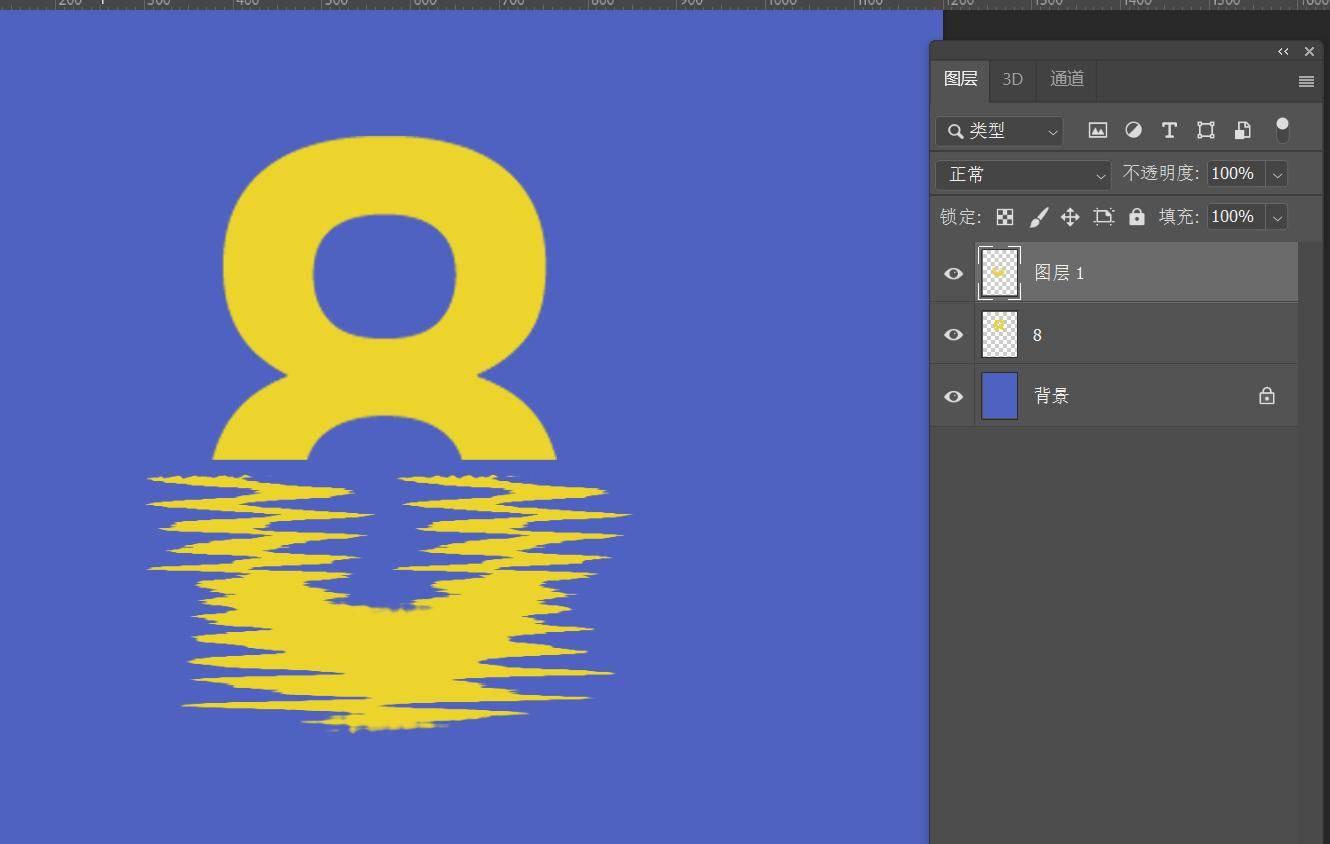
Task: Click the shape layer filter icon
Action: pyautogui.click(x=1205, y=130)
